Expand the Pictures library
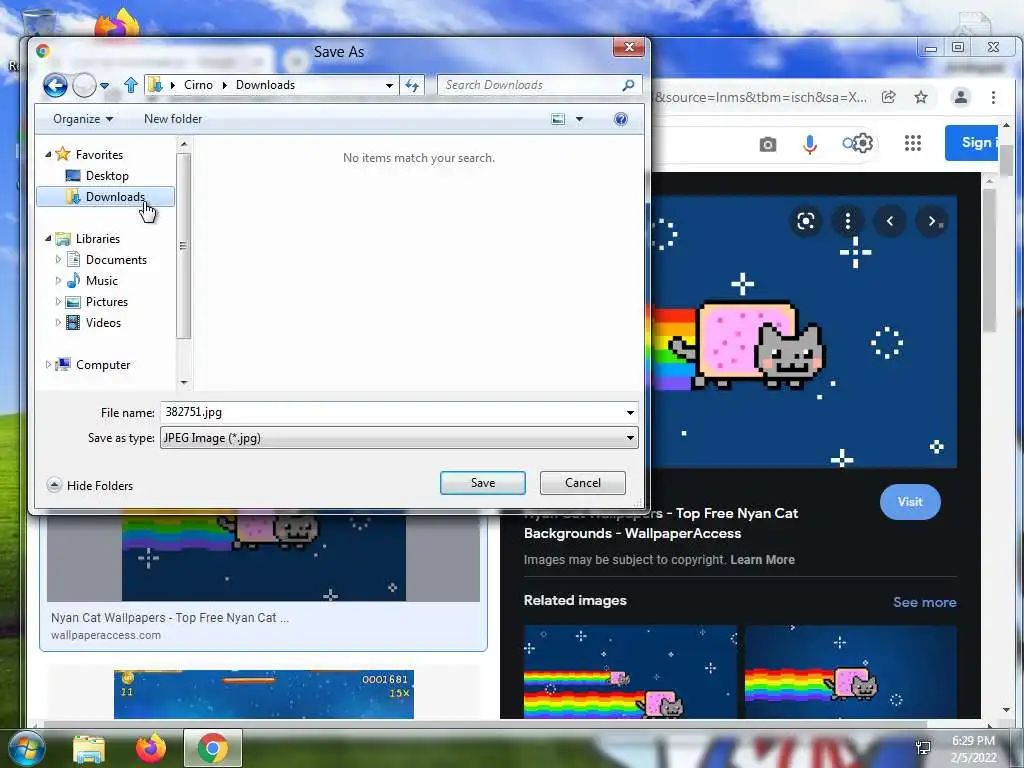The height and width of the screenshot is (768, 1024). (x=58, y=302)
